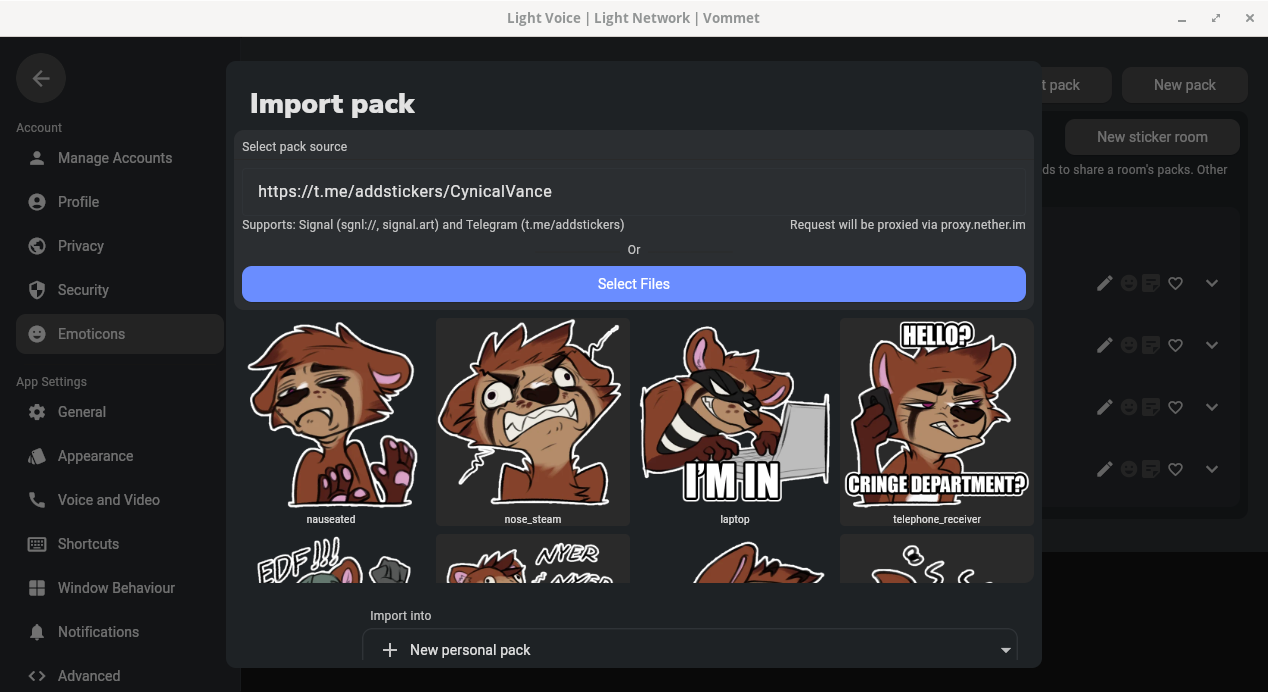Select the nauseated sticker thumbnail
This screenshot has width=1268, height=692.
[x=331, y=422]
